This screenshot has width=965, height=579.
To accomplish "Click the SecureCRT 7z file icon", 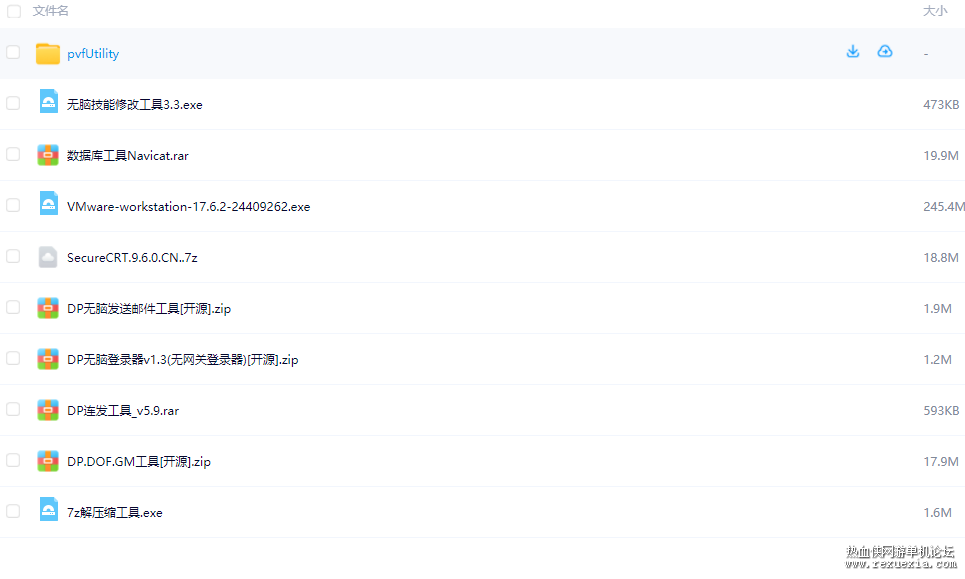I will coord(48,257).
